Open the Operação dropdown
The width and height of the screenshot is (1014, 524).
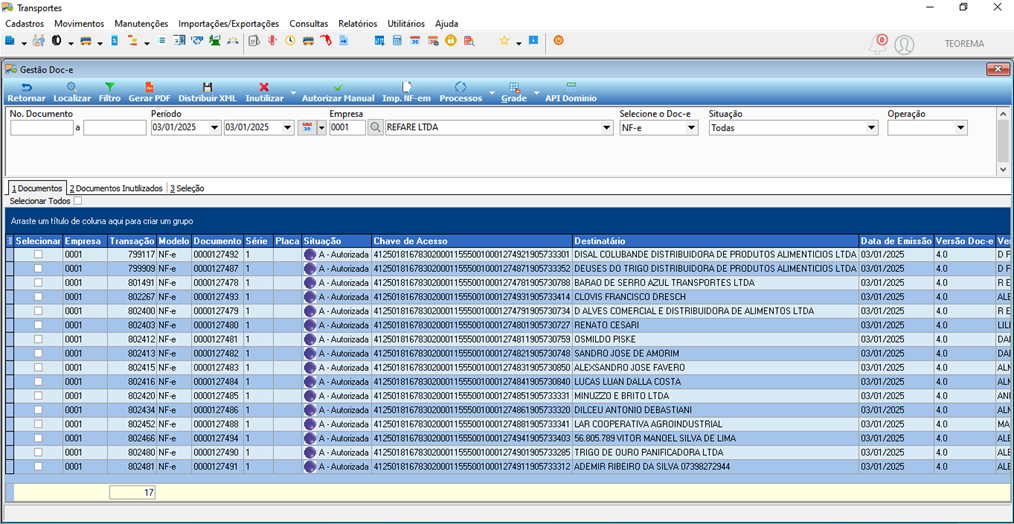click(961, 128)
